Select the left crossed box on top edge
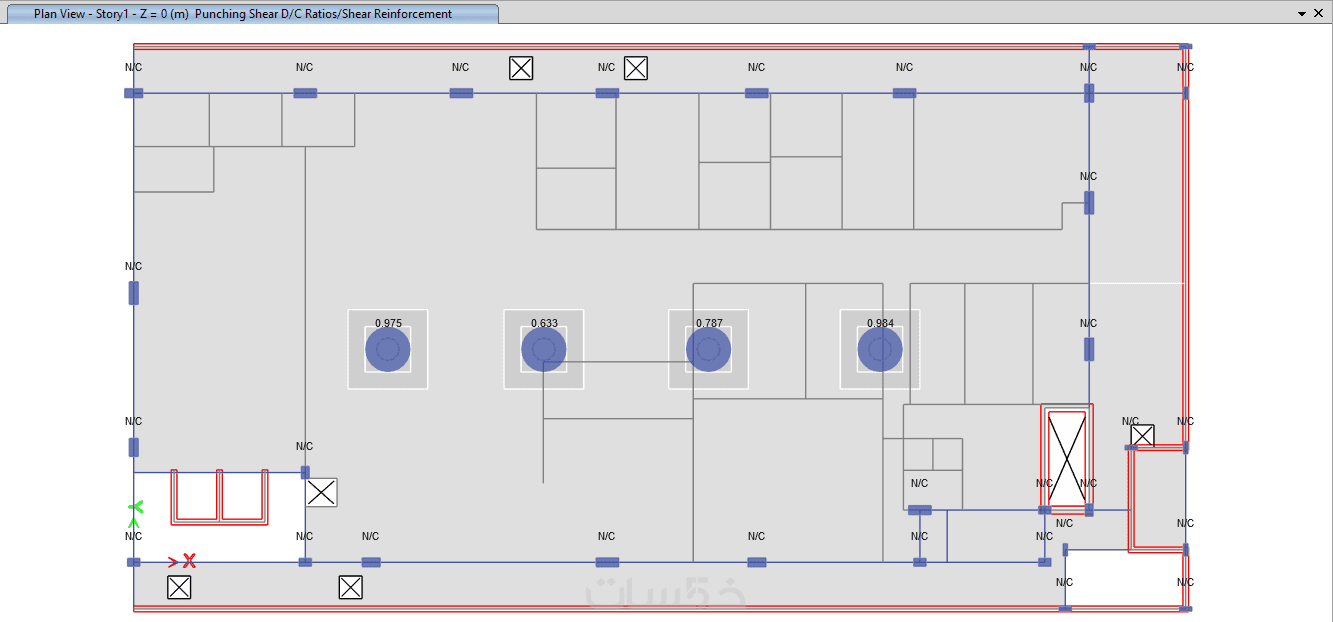Viewport: 1333px width, 622px height. (x=521, y=68)
